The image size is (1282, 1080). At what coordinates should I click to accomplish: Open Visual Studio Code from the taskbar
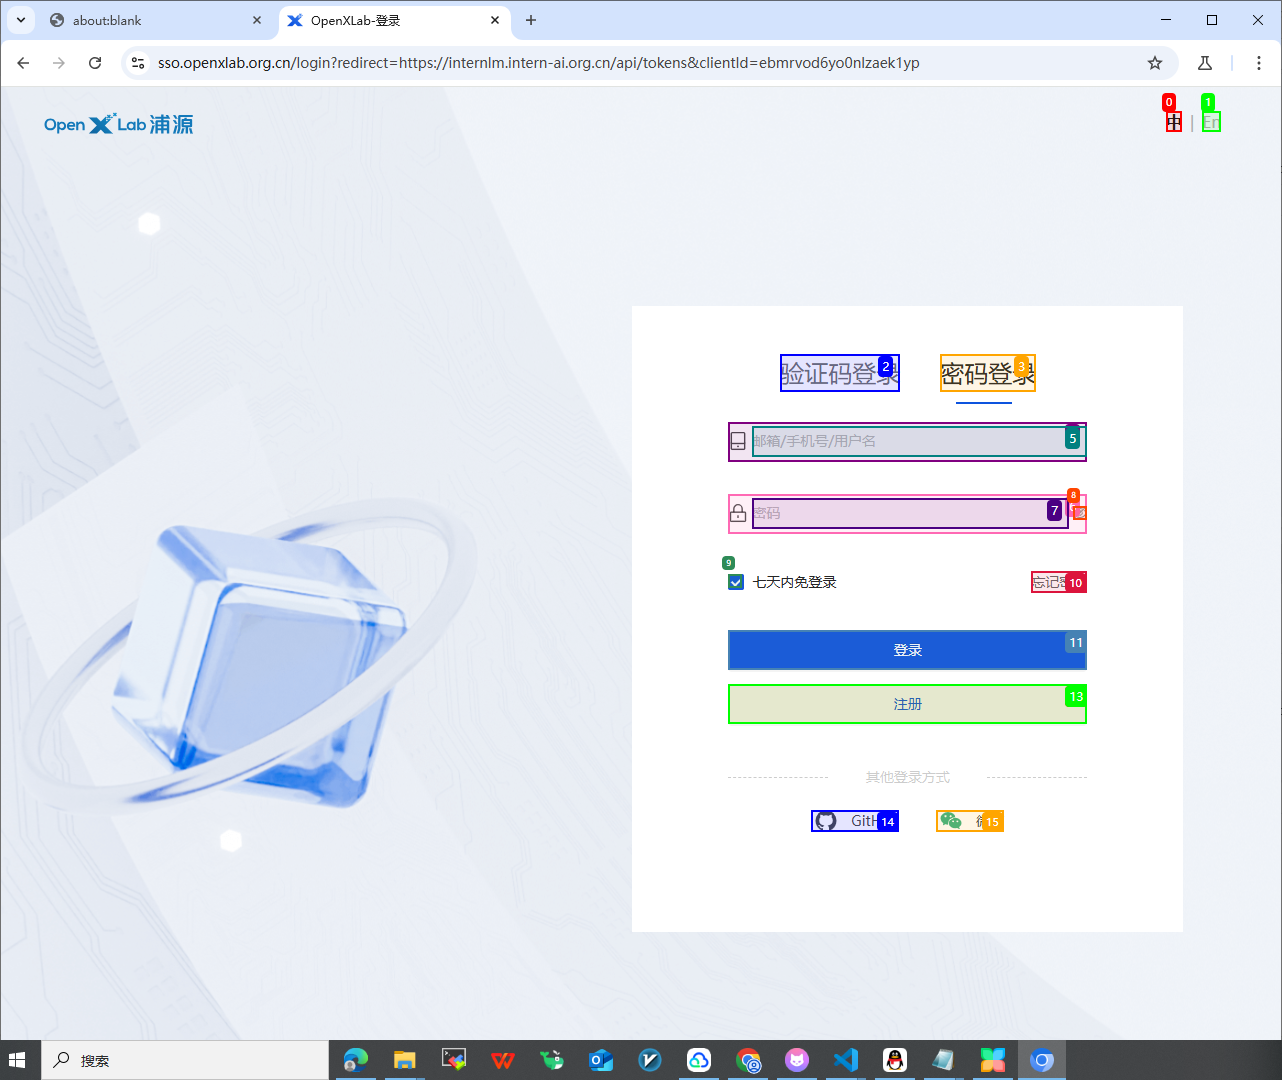pos(846,1060)
